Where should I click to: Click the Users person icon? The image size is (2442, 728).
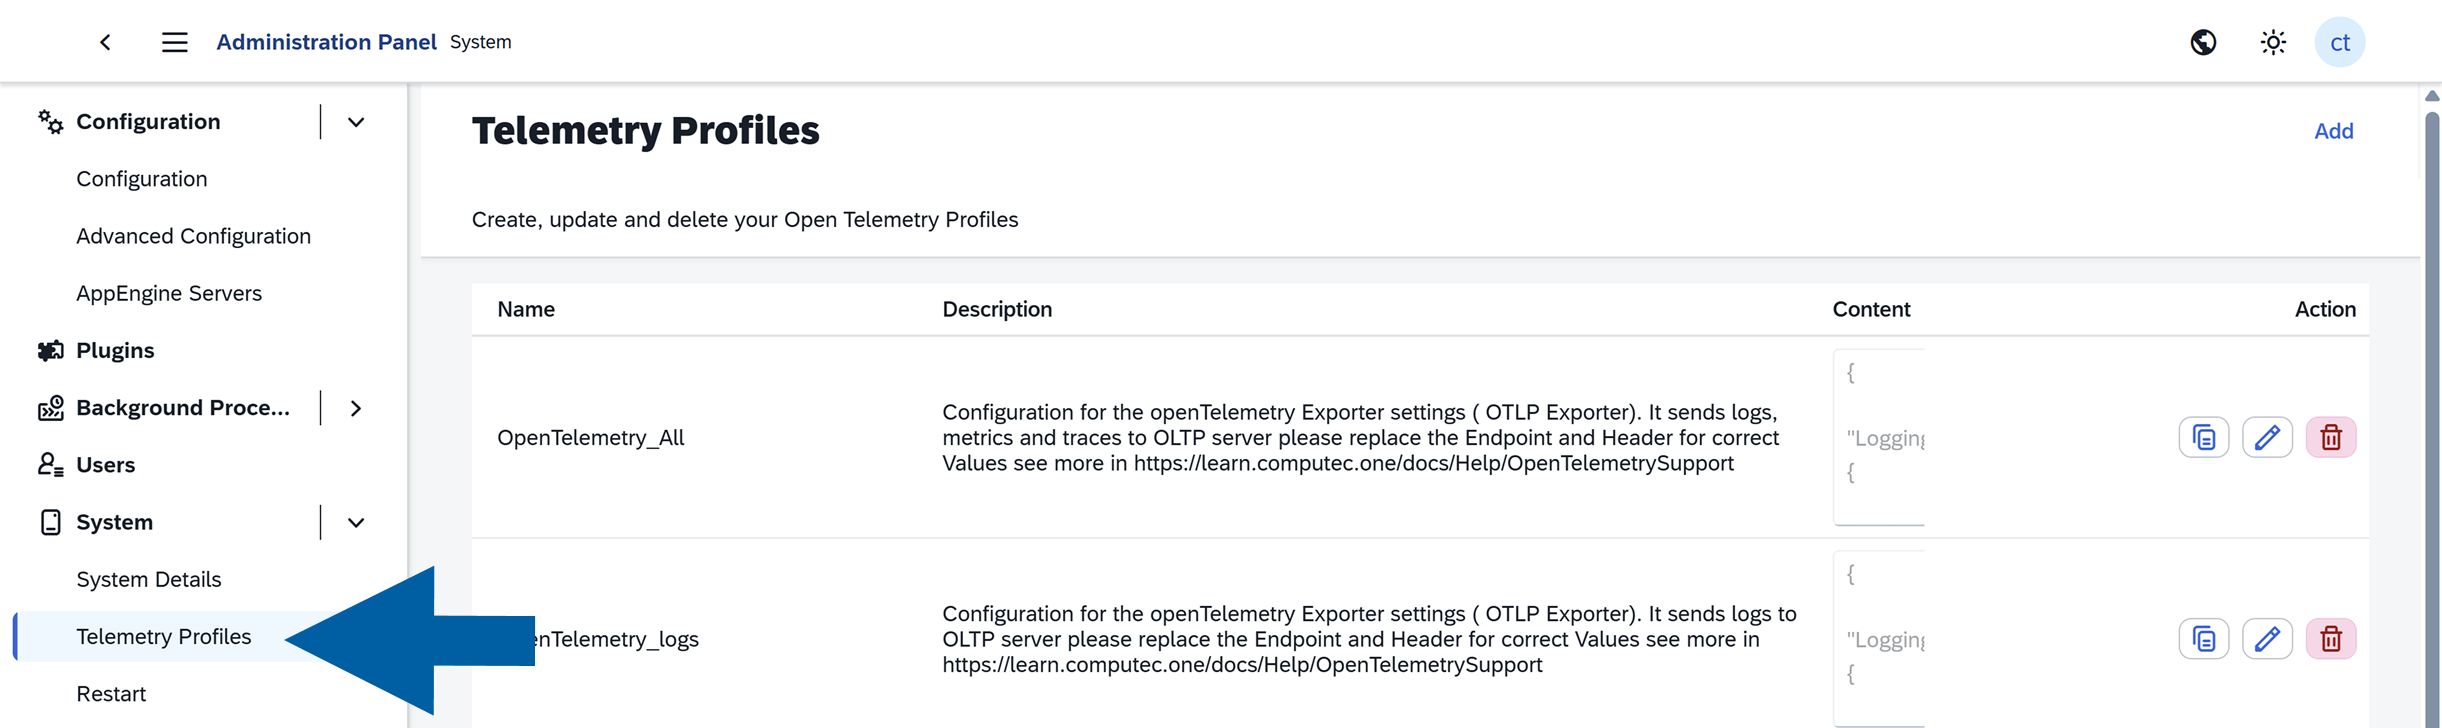pos(50,465)
